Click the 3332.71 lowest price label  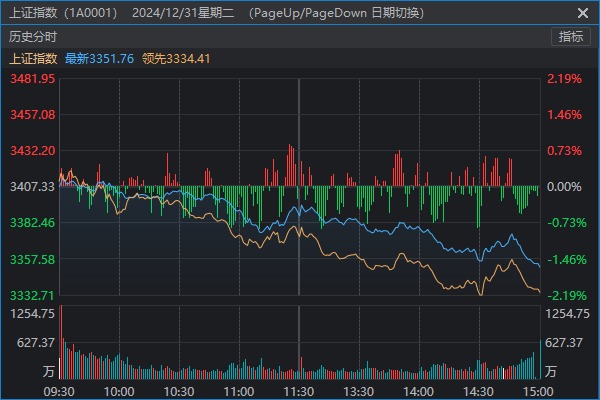[30, 295]
